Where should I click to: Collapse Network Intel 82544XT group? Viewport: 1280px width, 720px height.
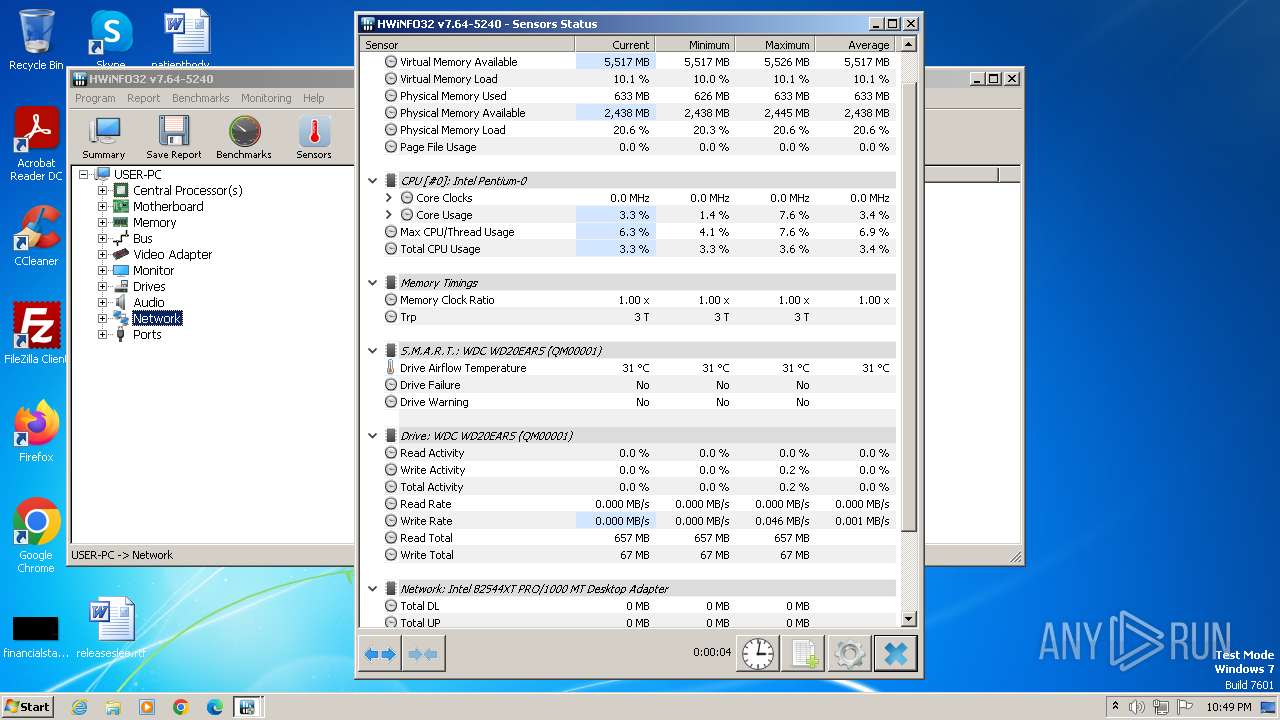pos(372,589)
